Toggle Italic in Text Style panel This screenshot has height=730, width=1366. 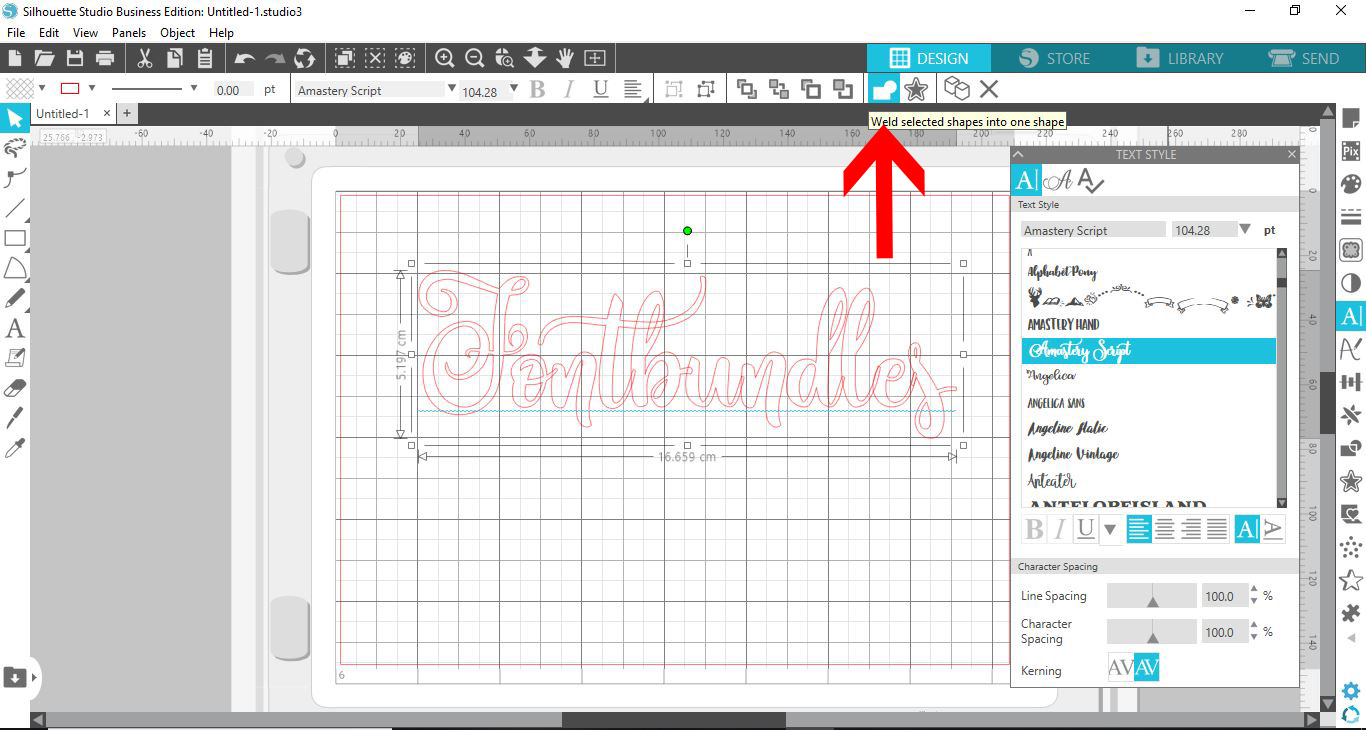pos(1060,530)
